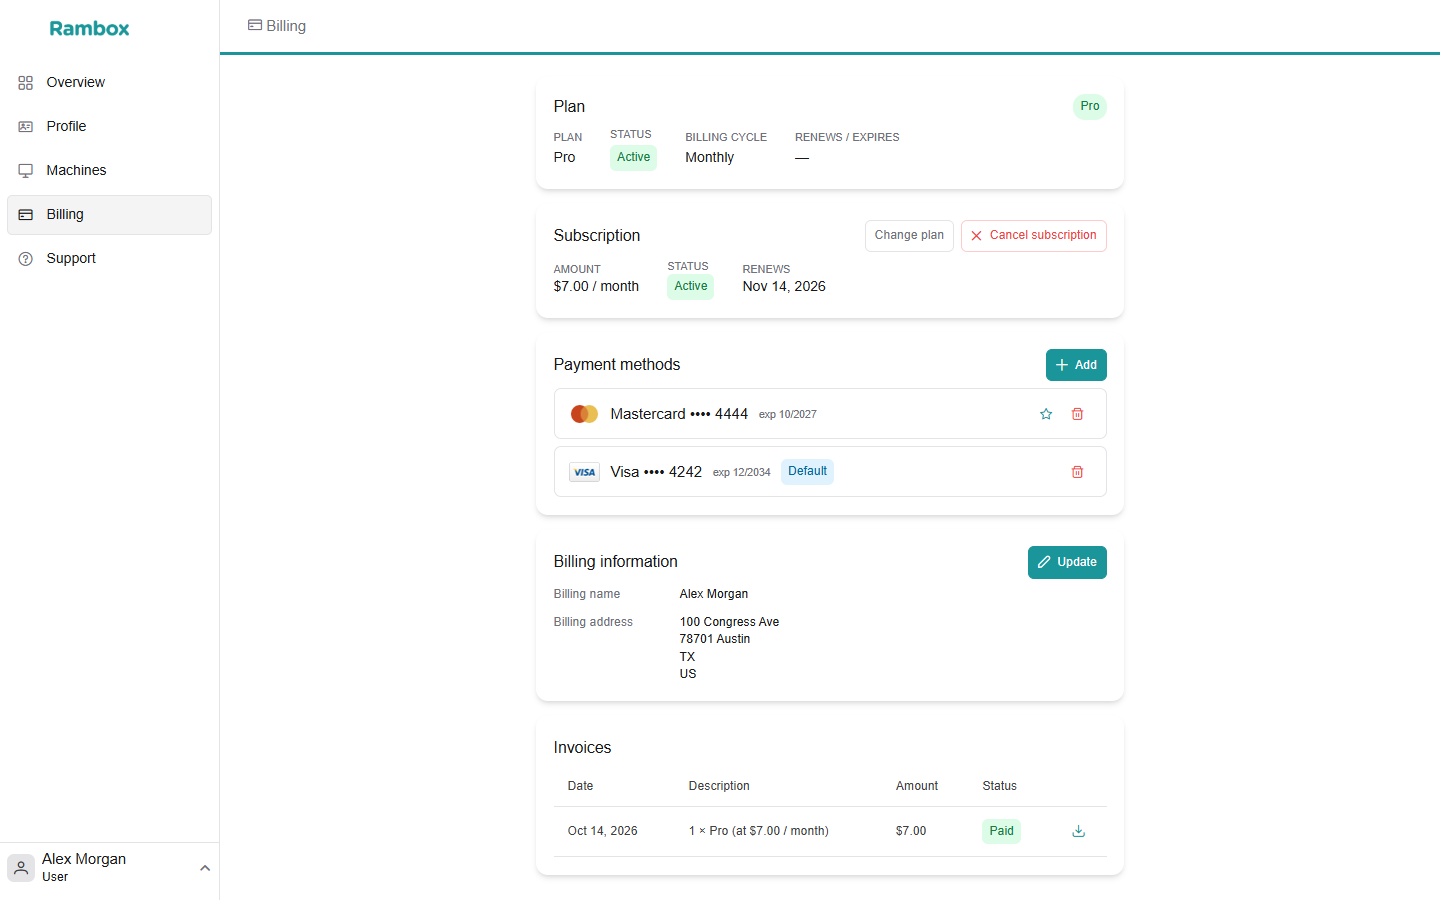Click the invoice description '1 × Pro'

pyautogui.click(x=758, y=831)
